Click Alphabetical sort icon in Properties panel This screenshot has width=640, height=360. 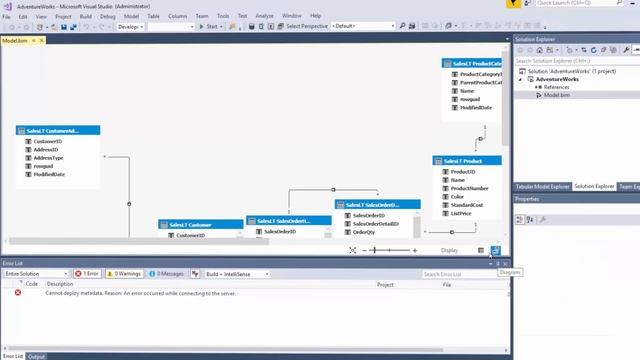(x=530, y=220)
